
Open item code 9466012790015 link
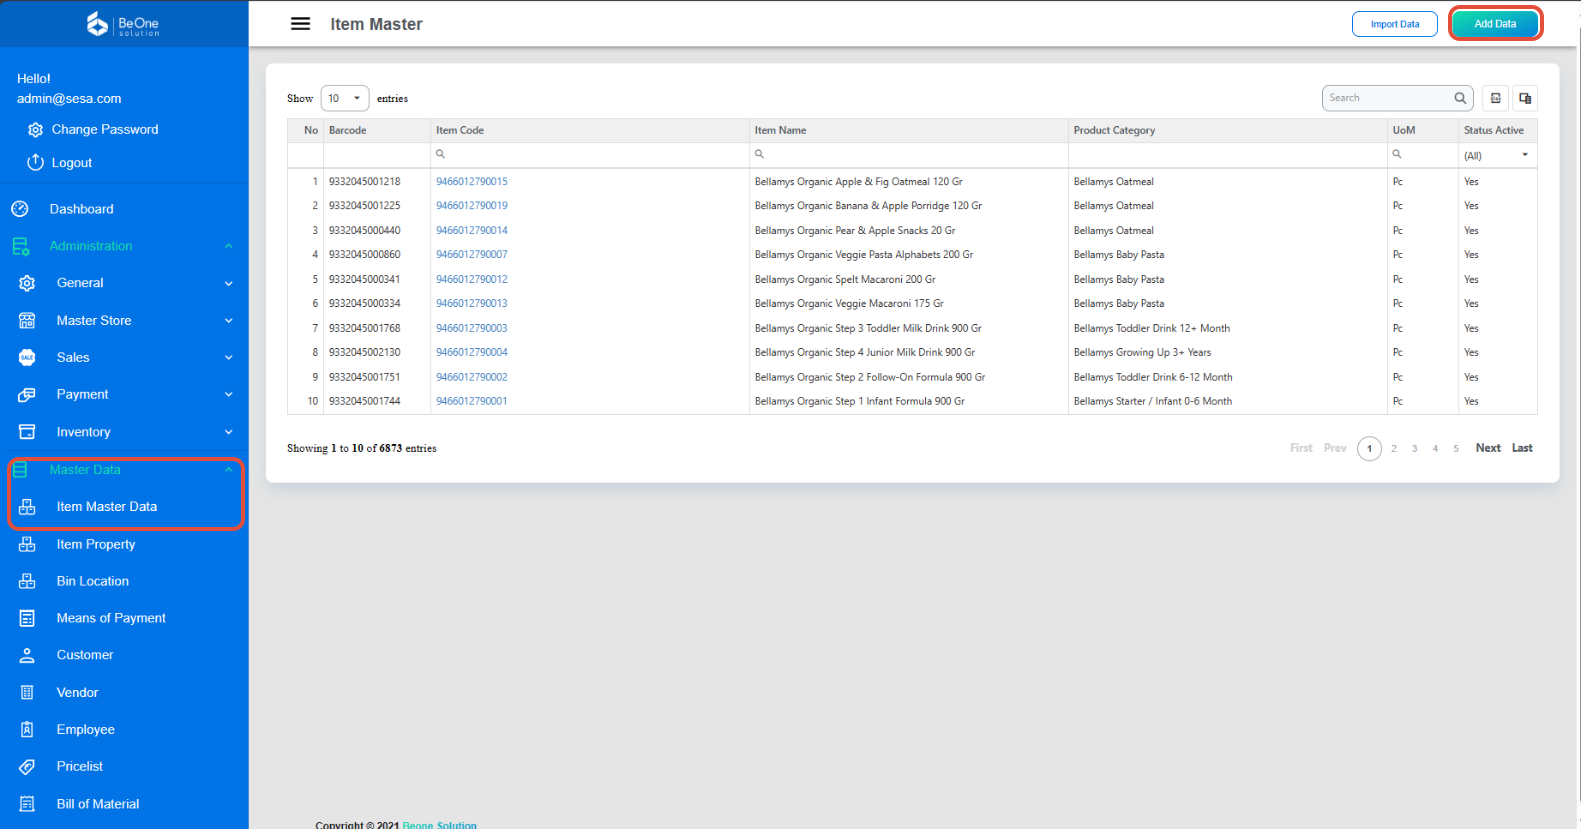(x=472, y=182)
